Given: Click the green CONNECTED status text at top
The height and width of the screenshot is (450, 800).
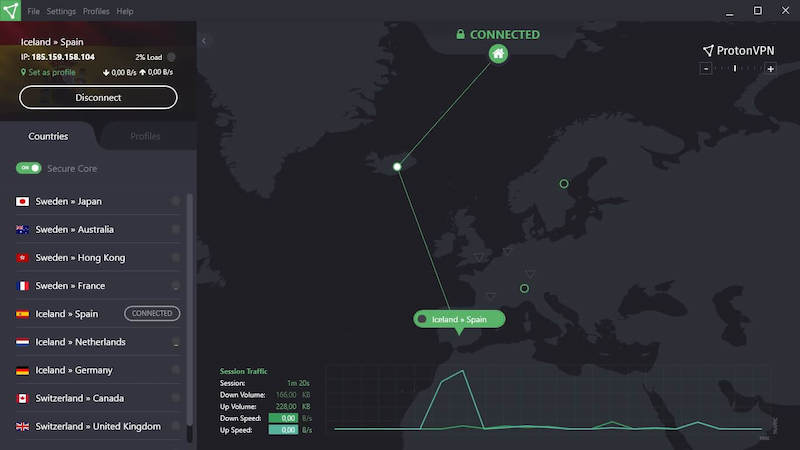Looking at the screenshot, I should pos(505,35).
